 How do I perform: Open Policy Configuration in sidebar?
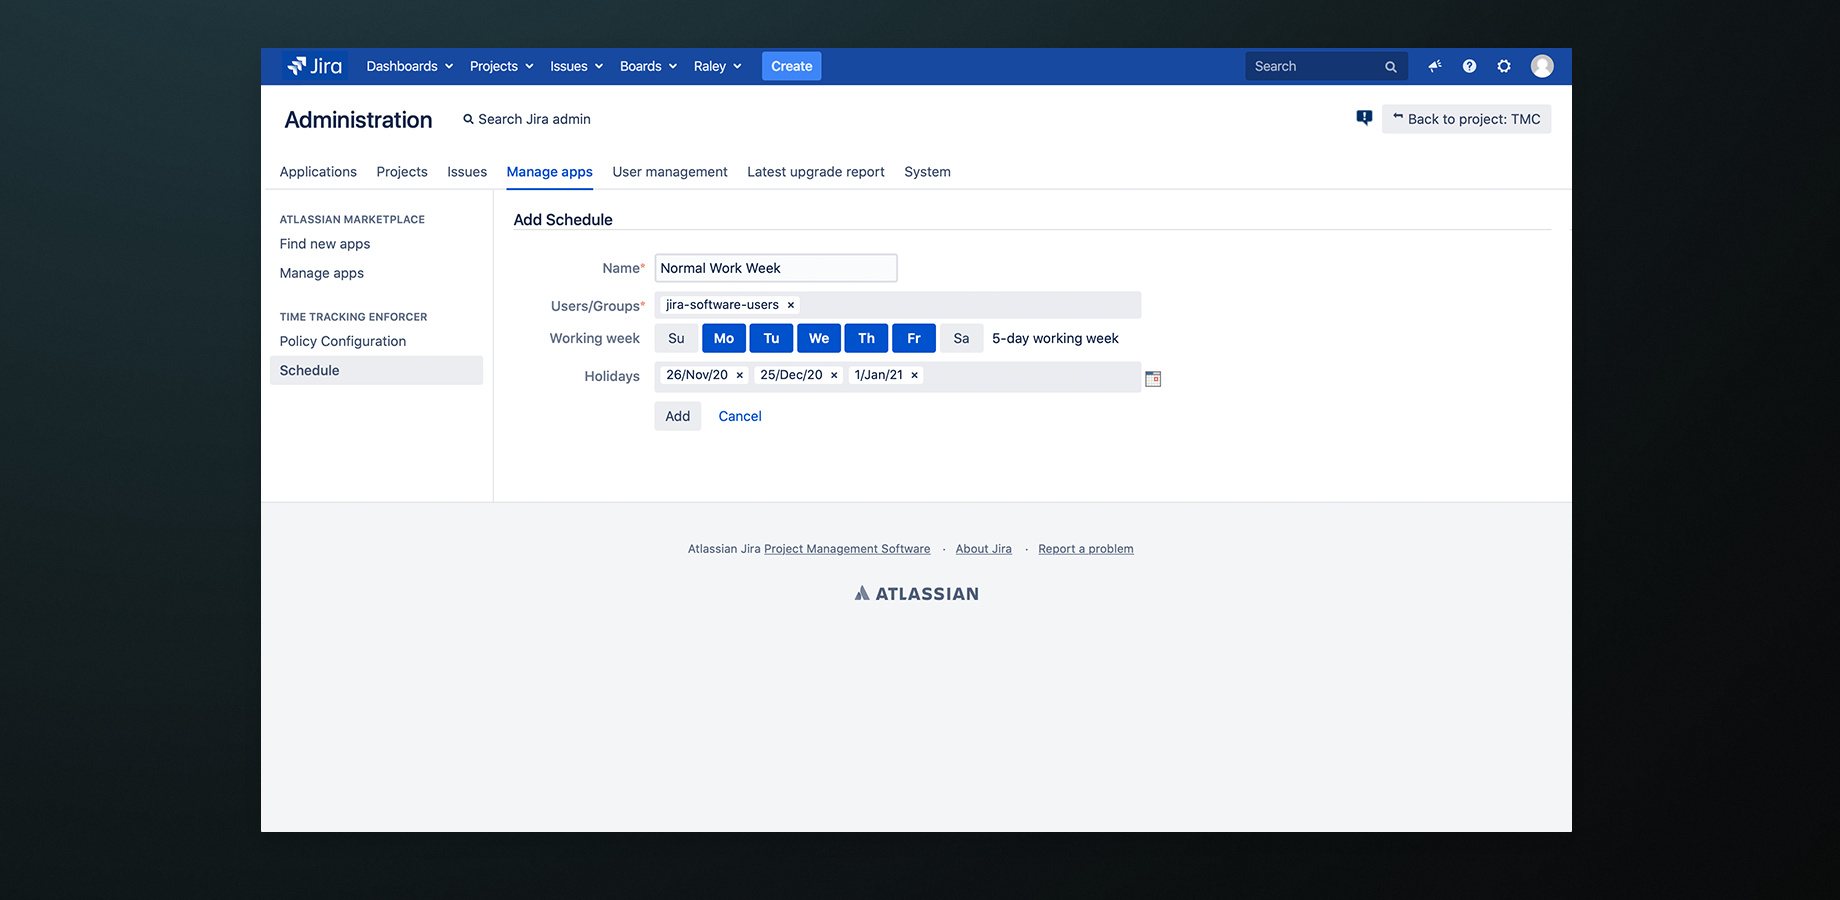point(343,341)
